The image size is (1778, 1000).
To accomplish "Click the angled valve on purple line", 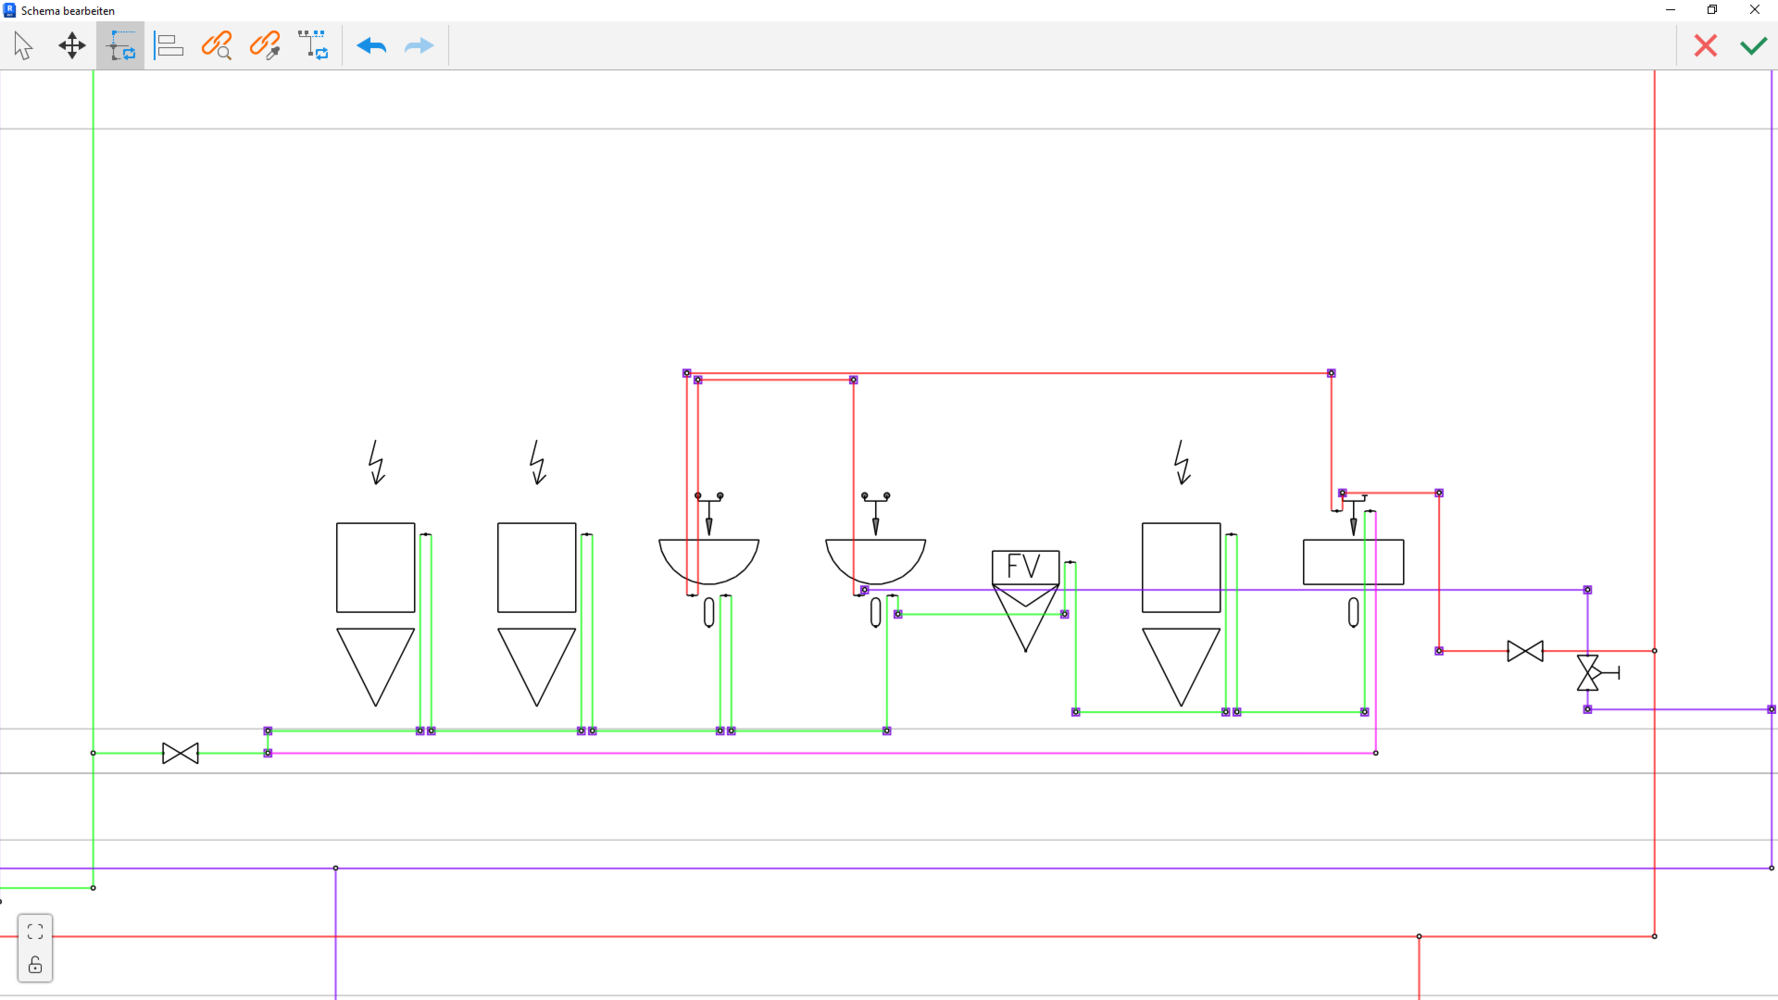I will (1590, 673).
